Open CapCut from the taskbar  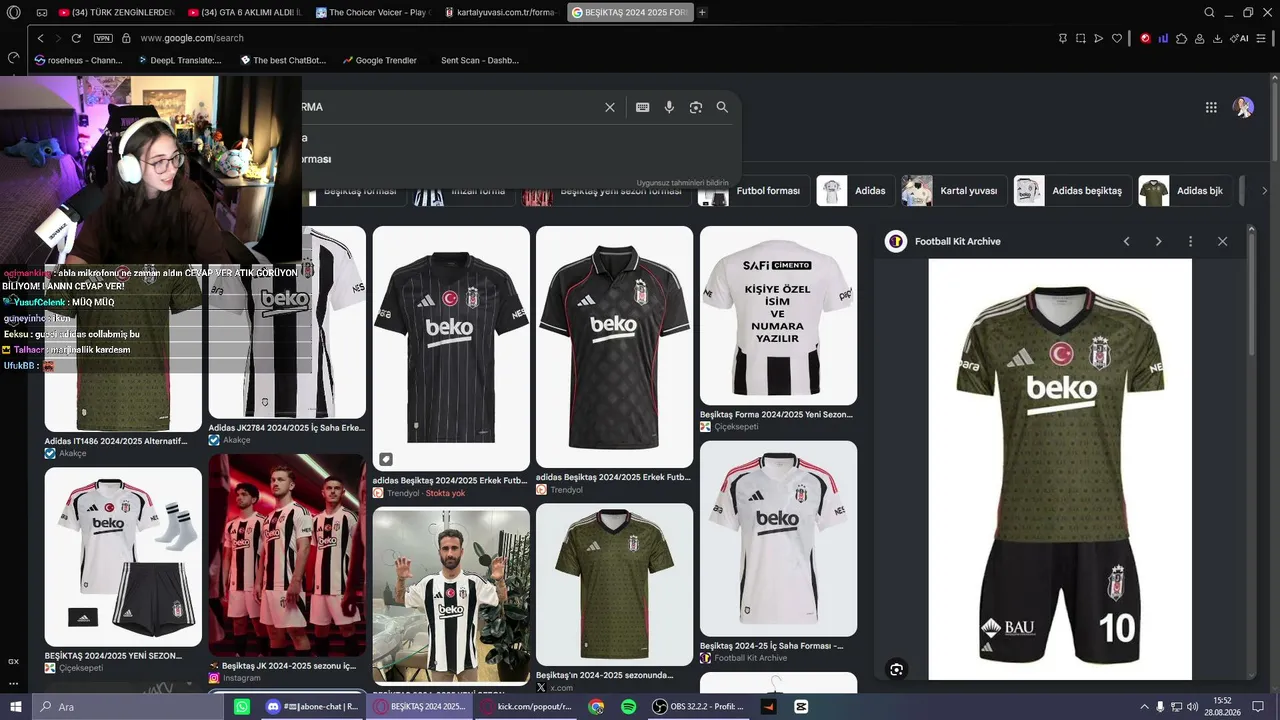(801, 707)
